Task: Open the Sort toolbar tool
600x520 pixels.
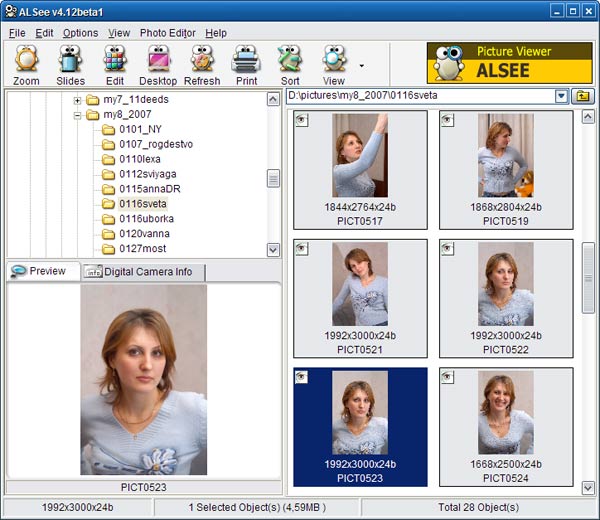Action: [x=290, y=65]
